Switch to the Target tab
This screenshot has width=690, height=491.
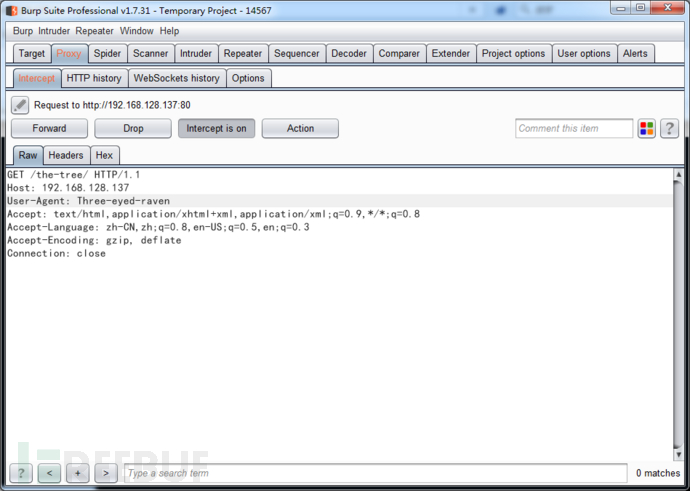pyautogui.click(x=32, y=54)
